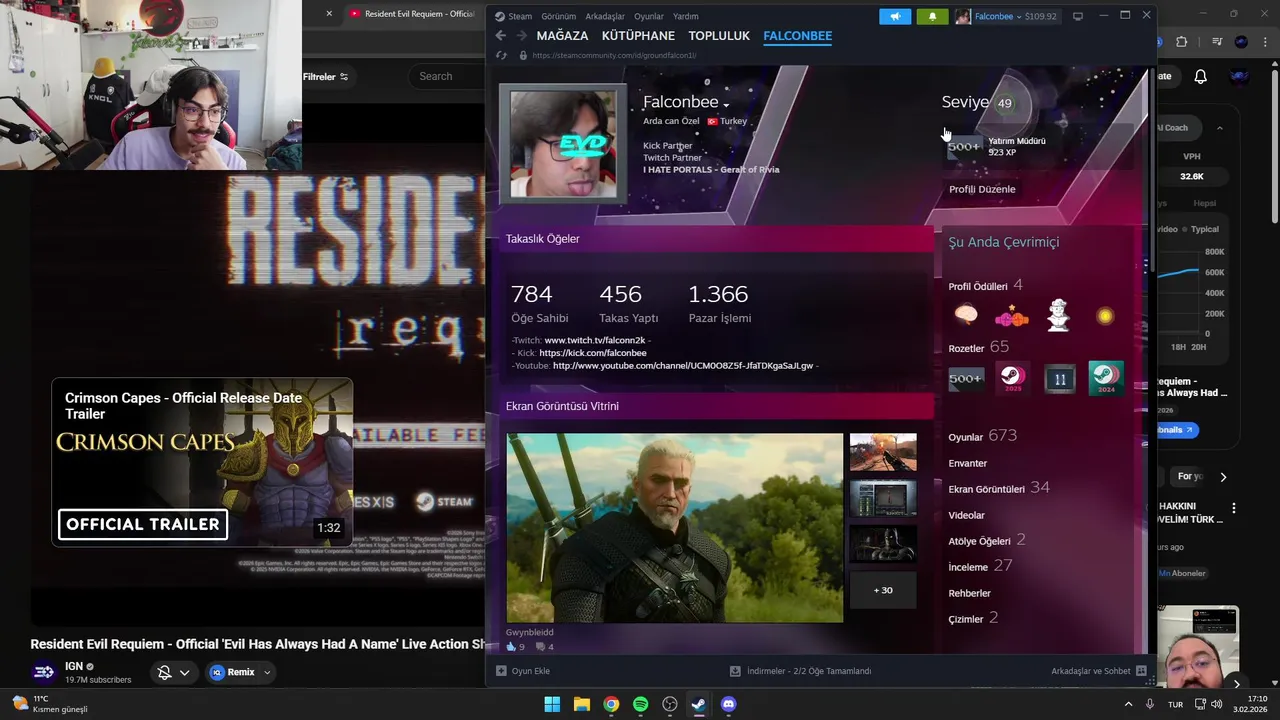Open Google Chrome from the taskbar

tap(611, 704)
